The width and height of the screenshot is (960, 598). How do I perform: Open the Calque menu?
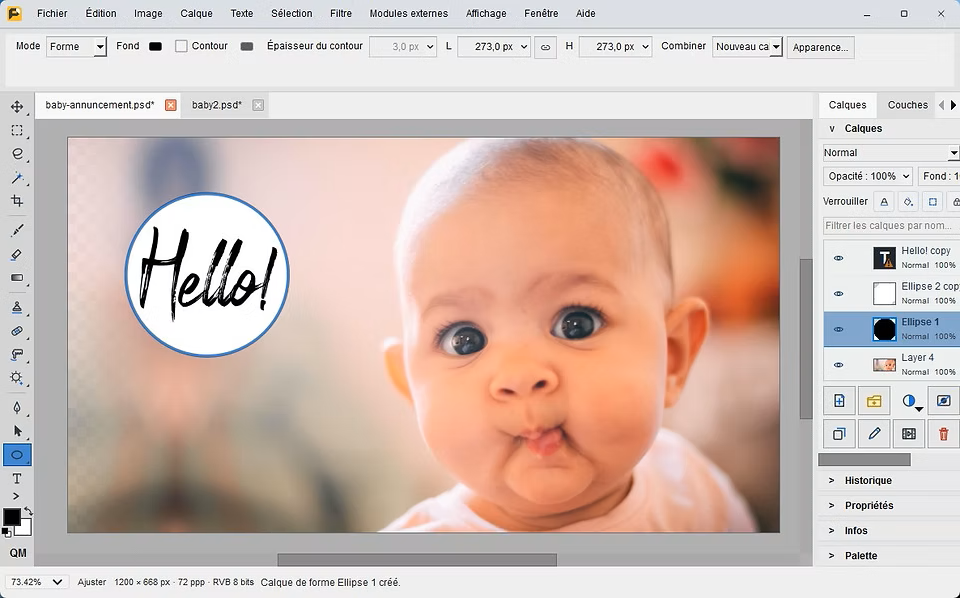coord(197,13)
